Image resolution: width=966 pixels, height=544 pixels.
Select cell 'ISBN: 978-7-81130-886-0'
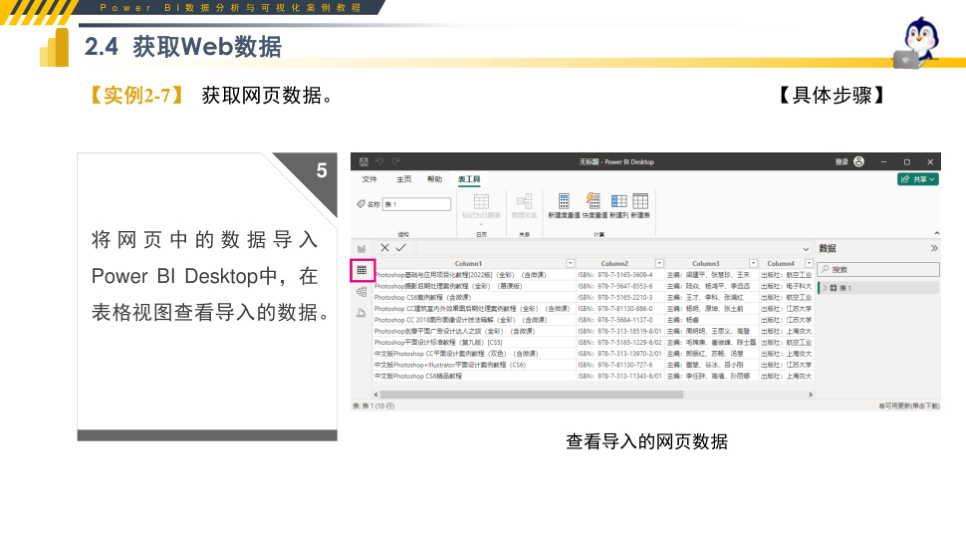620,309
